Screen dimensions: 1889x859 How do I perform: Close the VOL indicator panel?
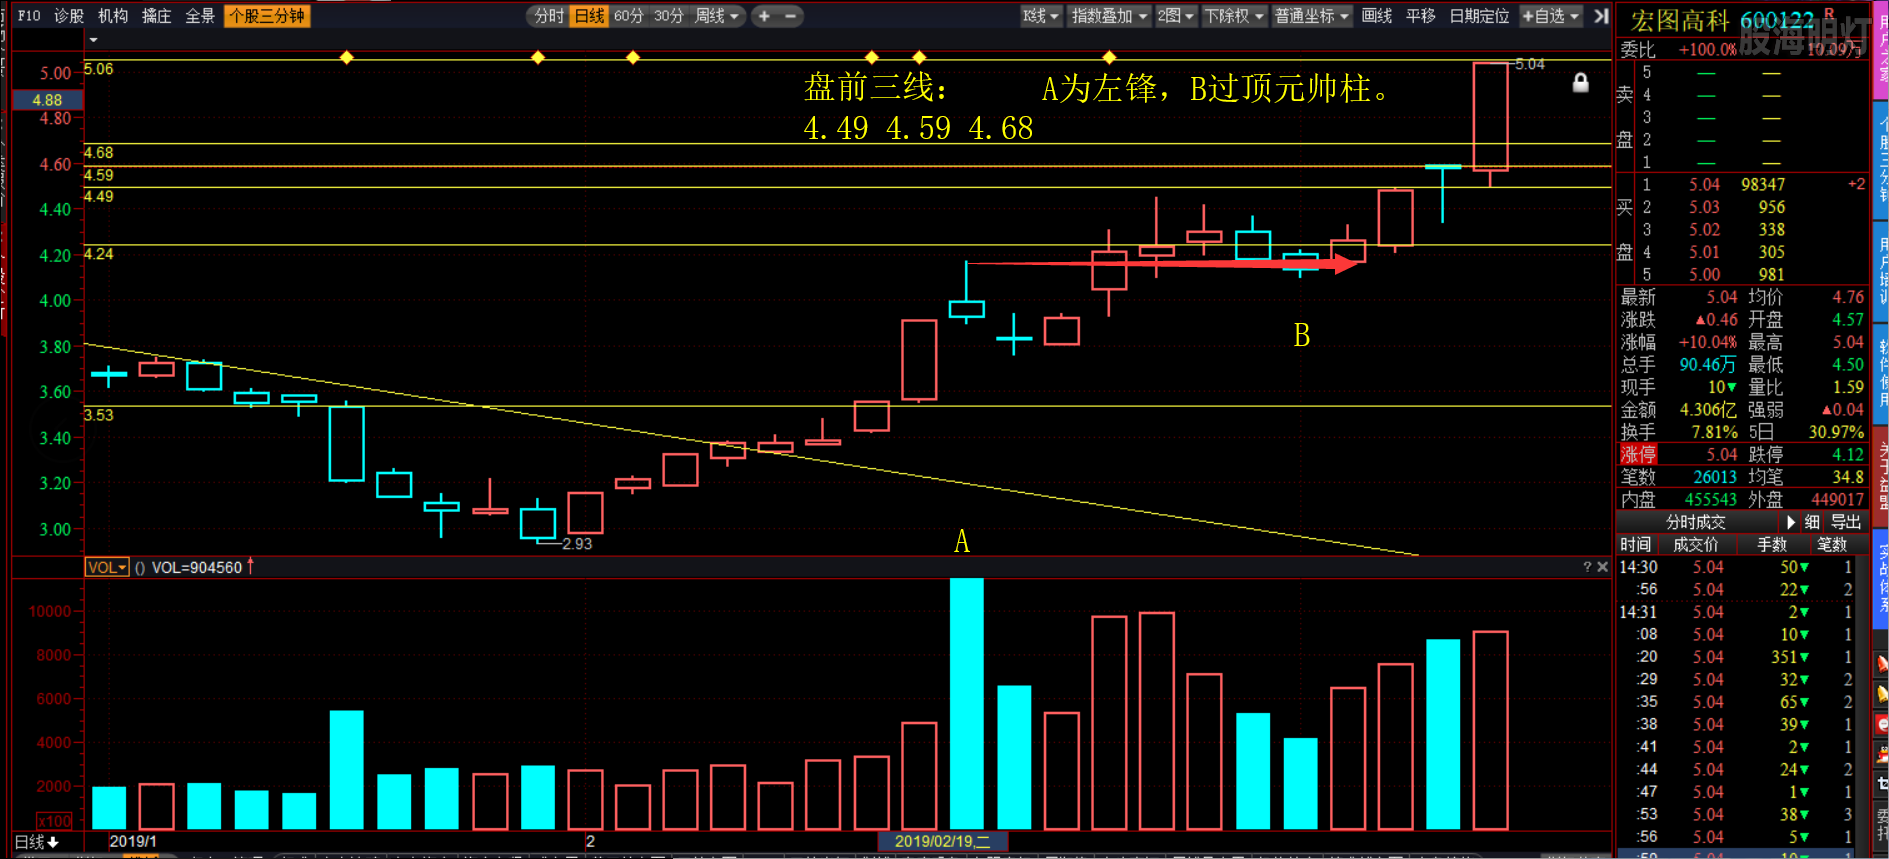1603,567
